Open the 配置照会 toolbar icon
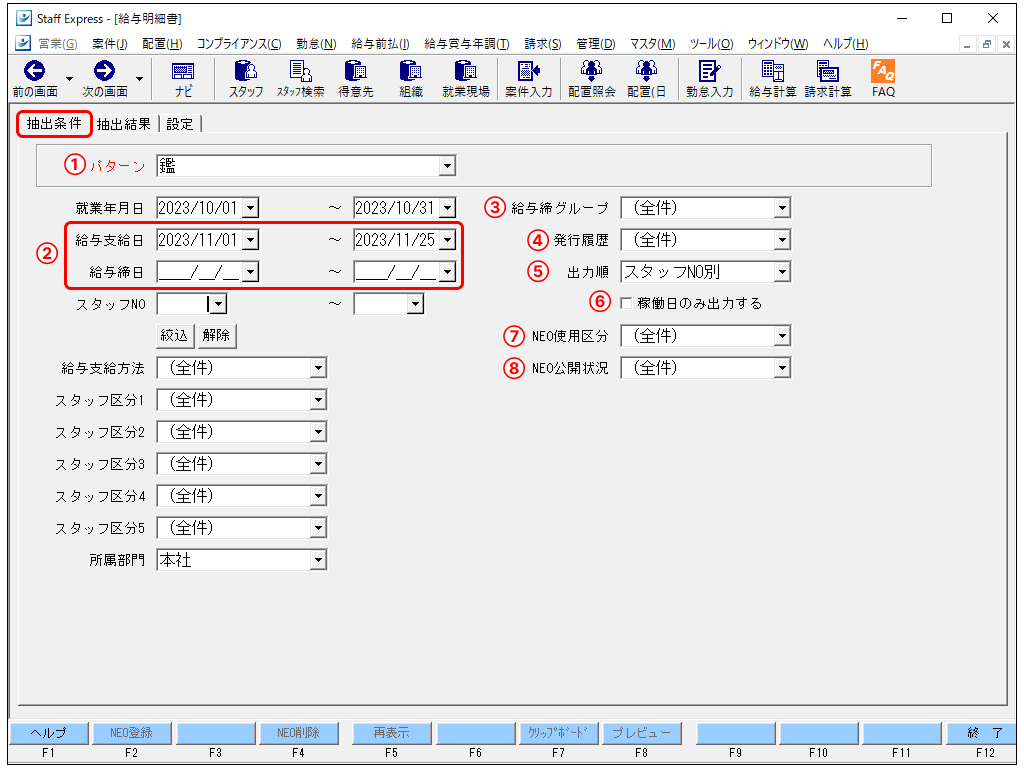The height and width of the screenshot is (768, 1024). [591, 71]
